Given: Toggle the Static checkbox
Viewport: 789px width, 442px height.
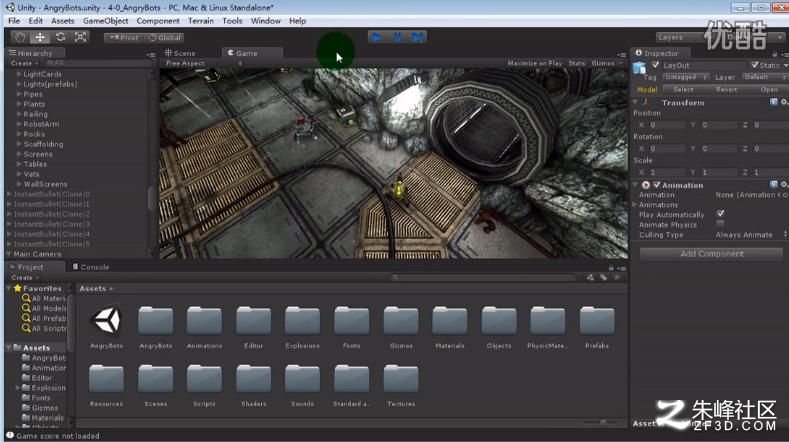Looking at the screenshot, I should (x=754, y=65).
